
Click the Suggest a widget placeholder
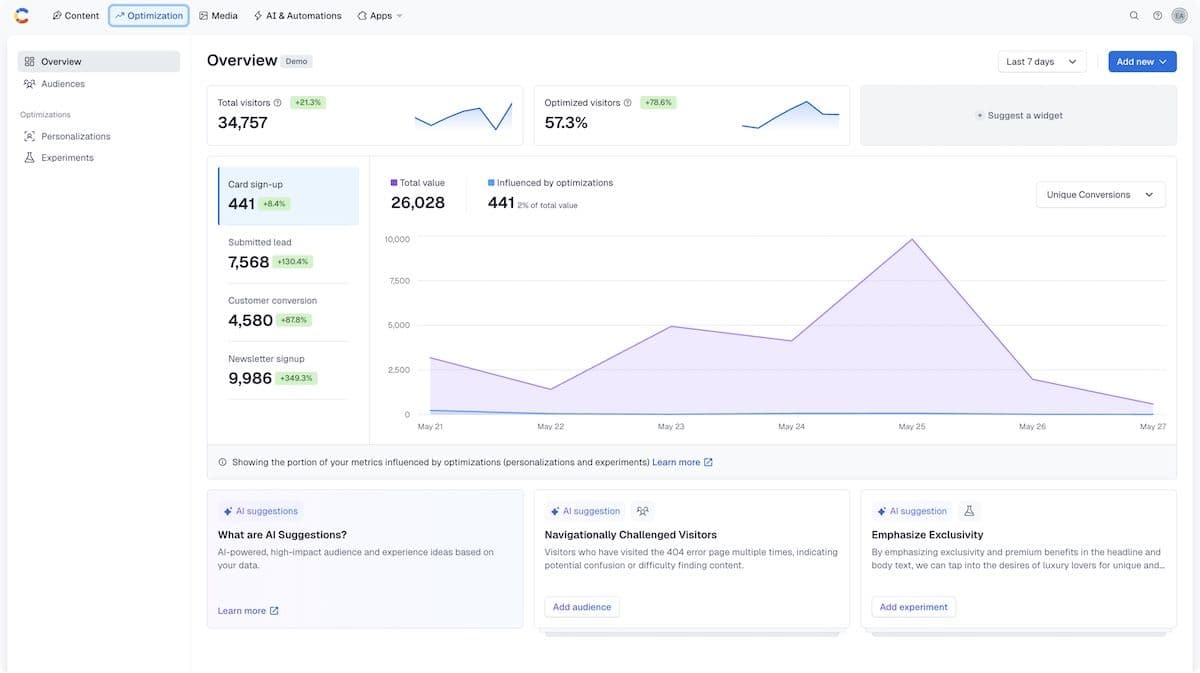1019,115
